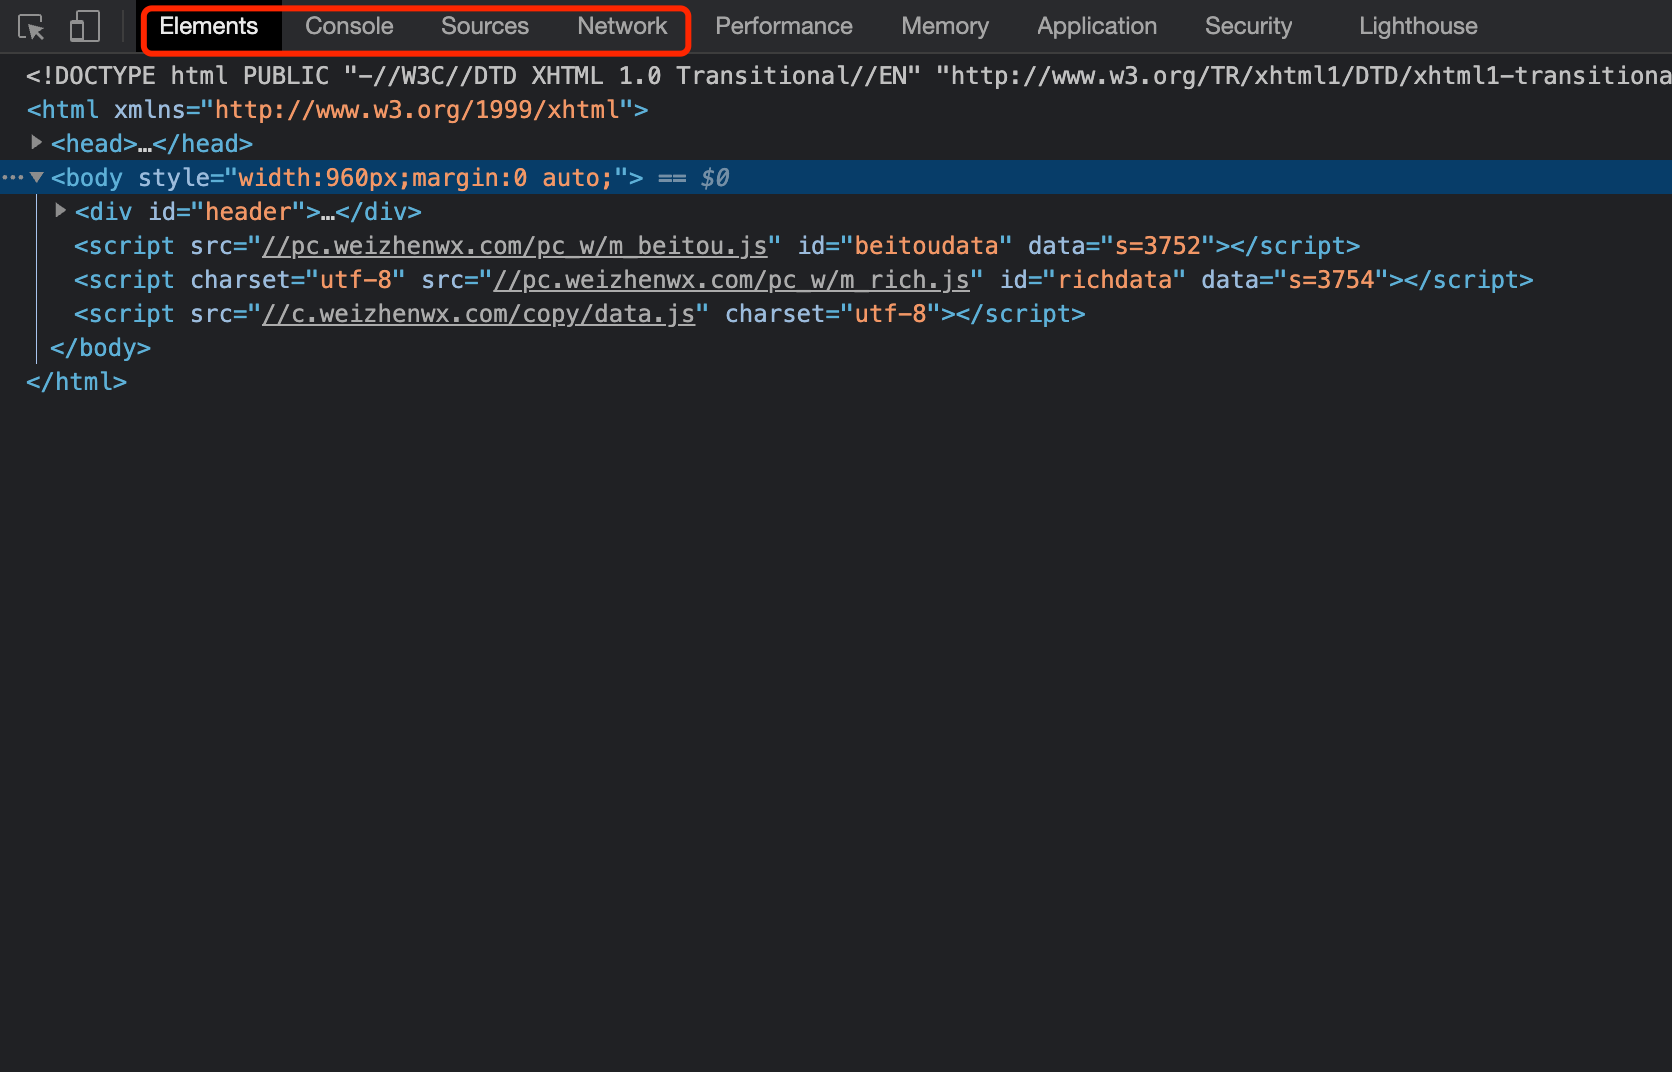
Task: Open the Application tab
Action: click(1097, 26)
